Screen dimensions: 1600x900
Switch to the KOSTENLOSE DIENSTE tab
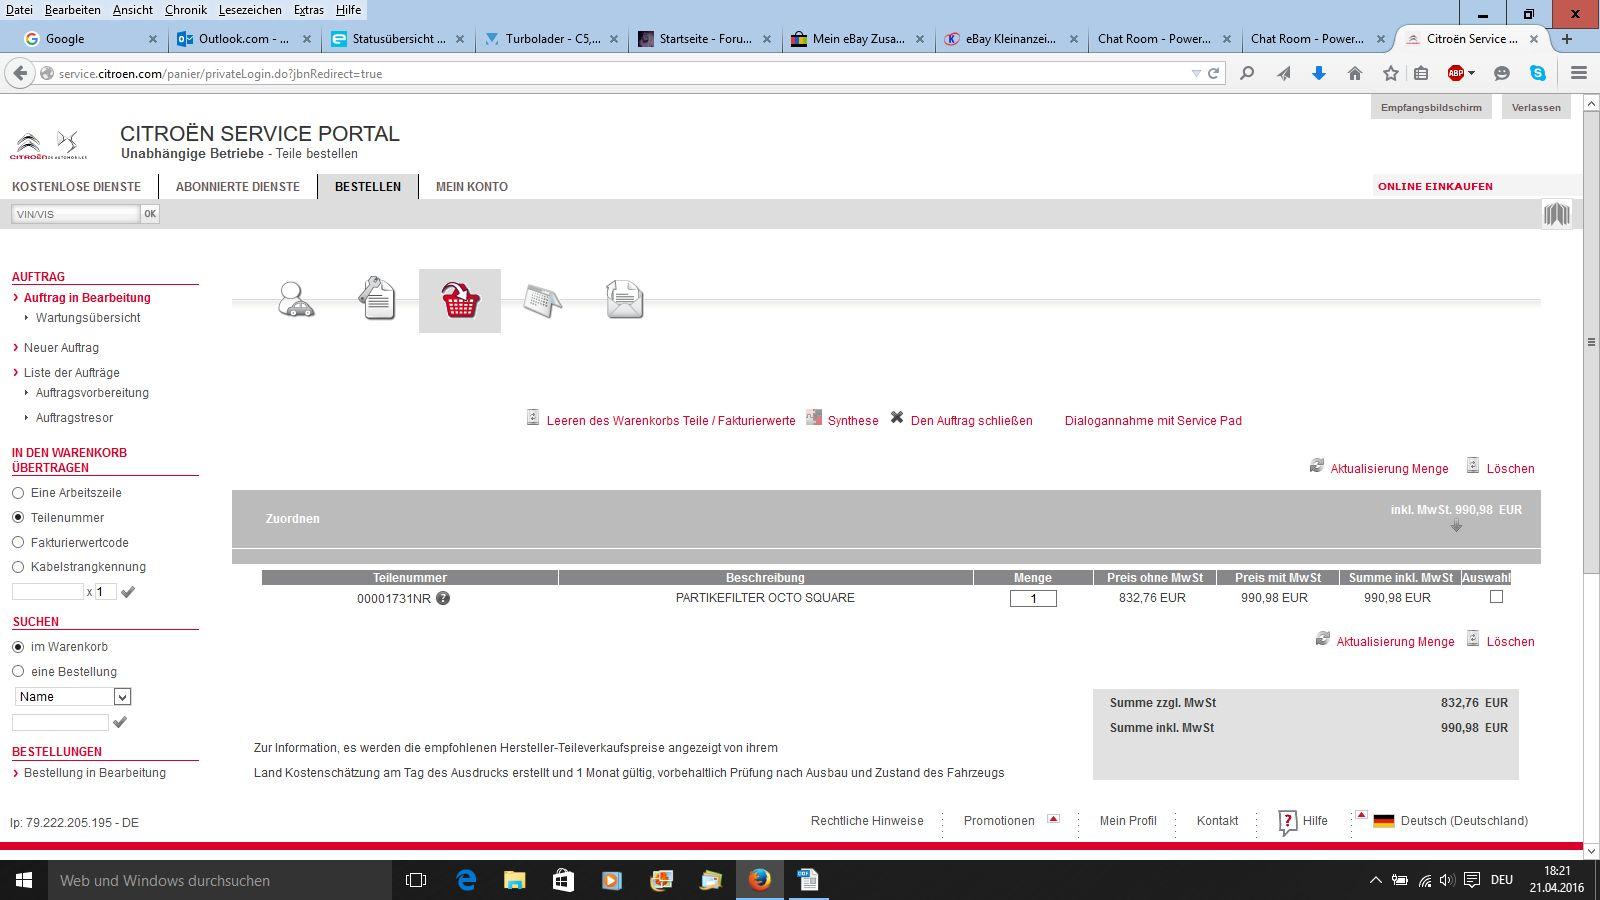76,187
